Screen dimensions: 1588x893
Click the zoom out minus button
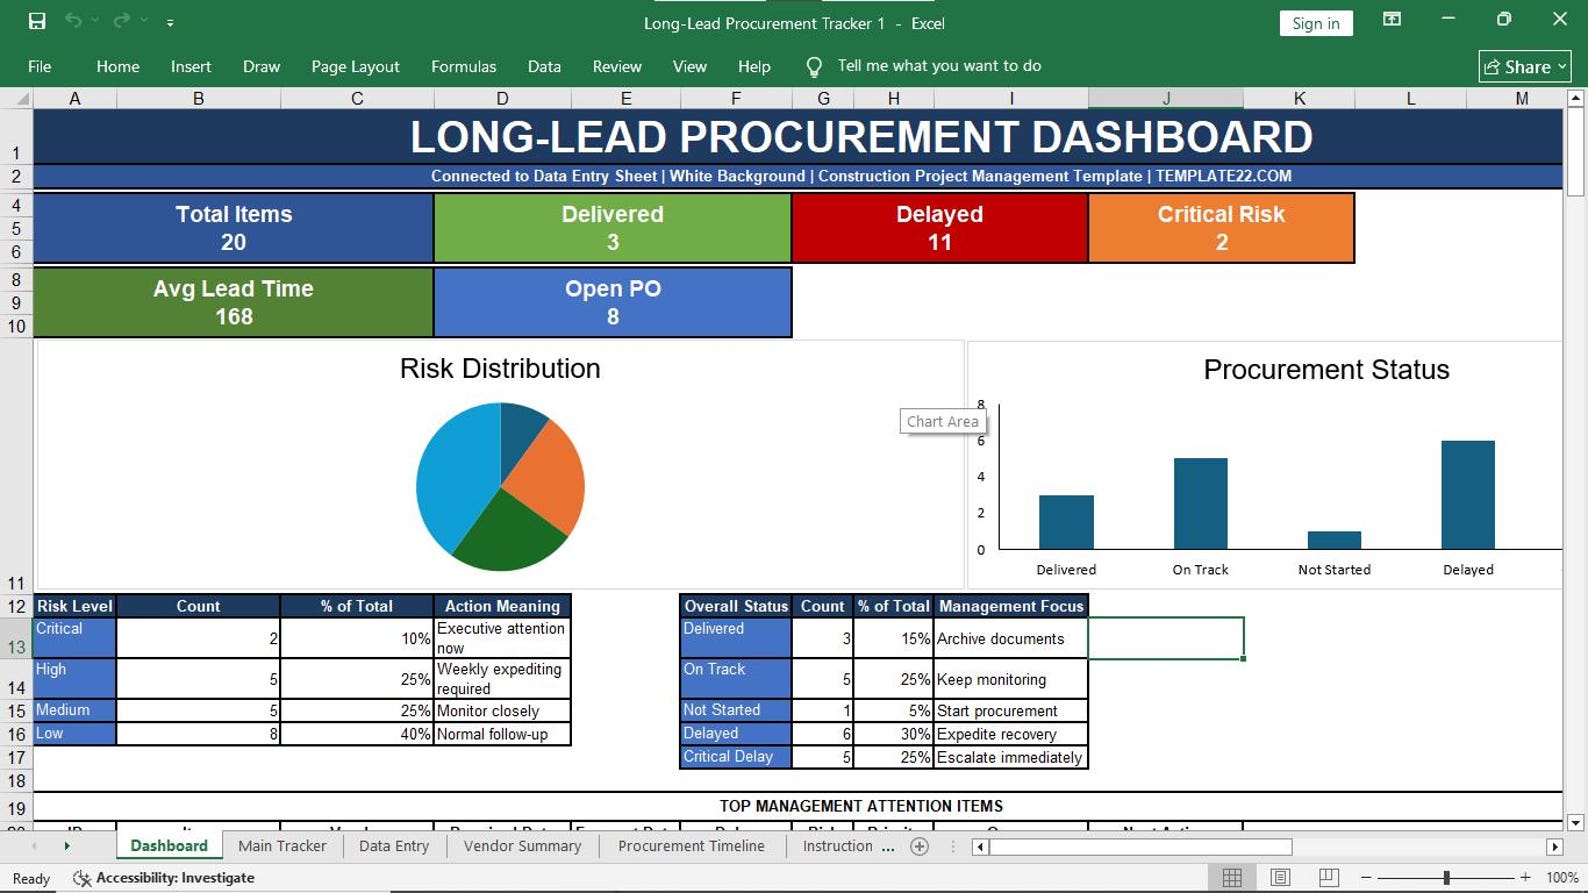[1366, 878]
